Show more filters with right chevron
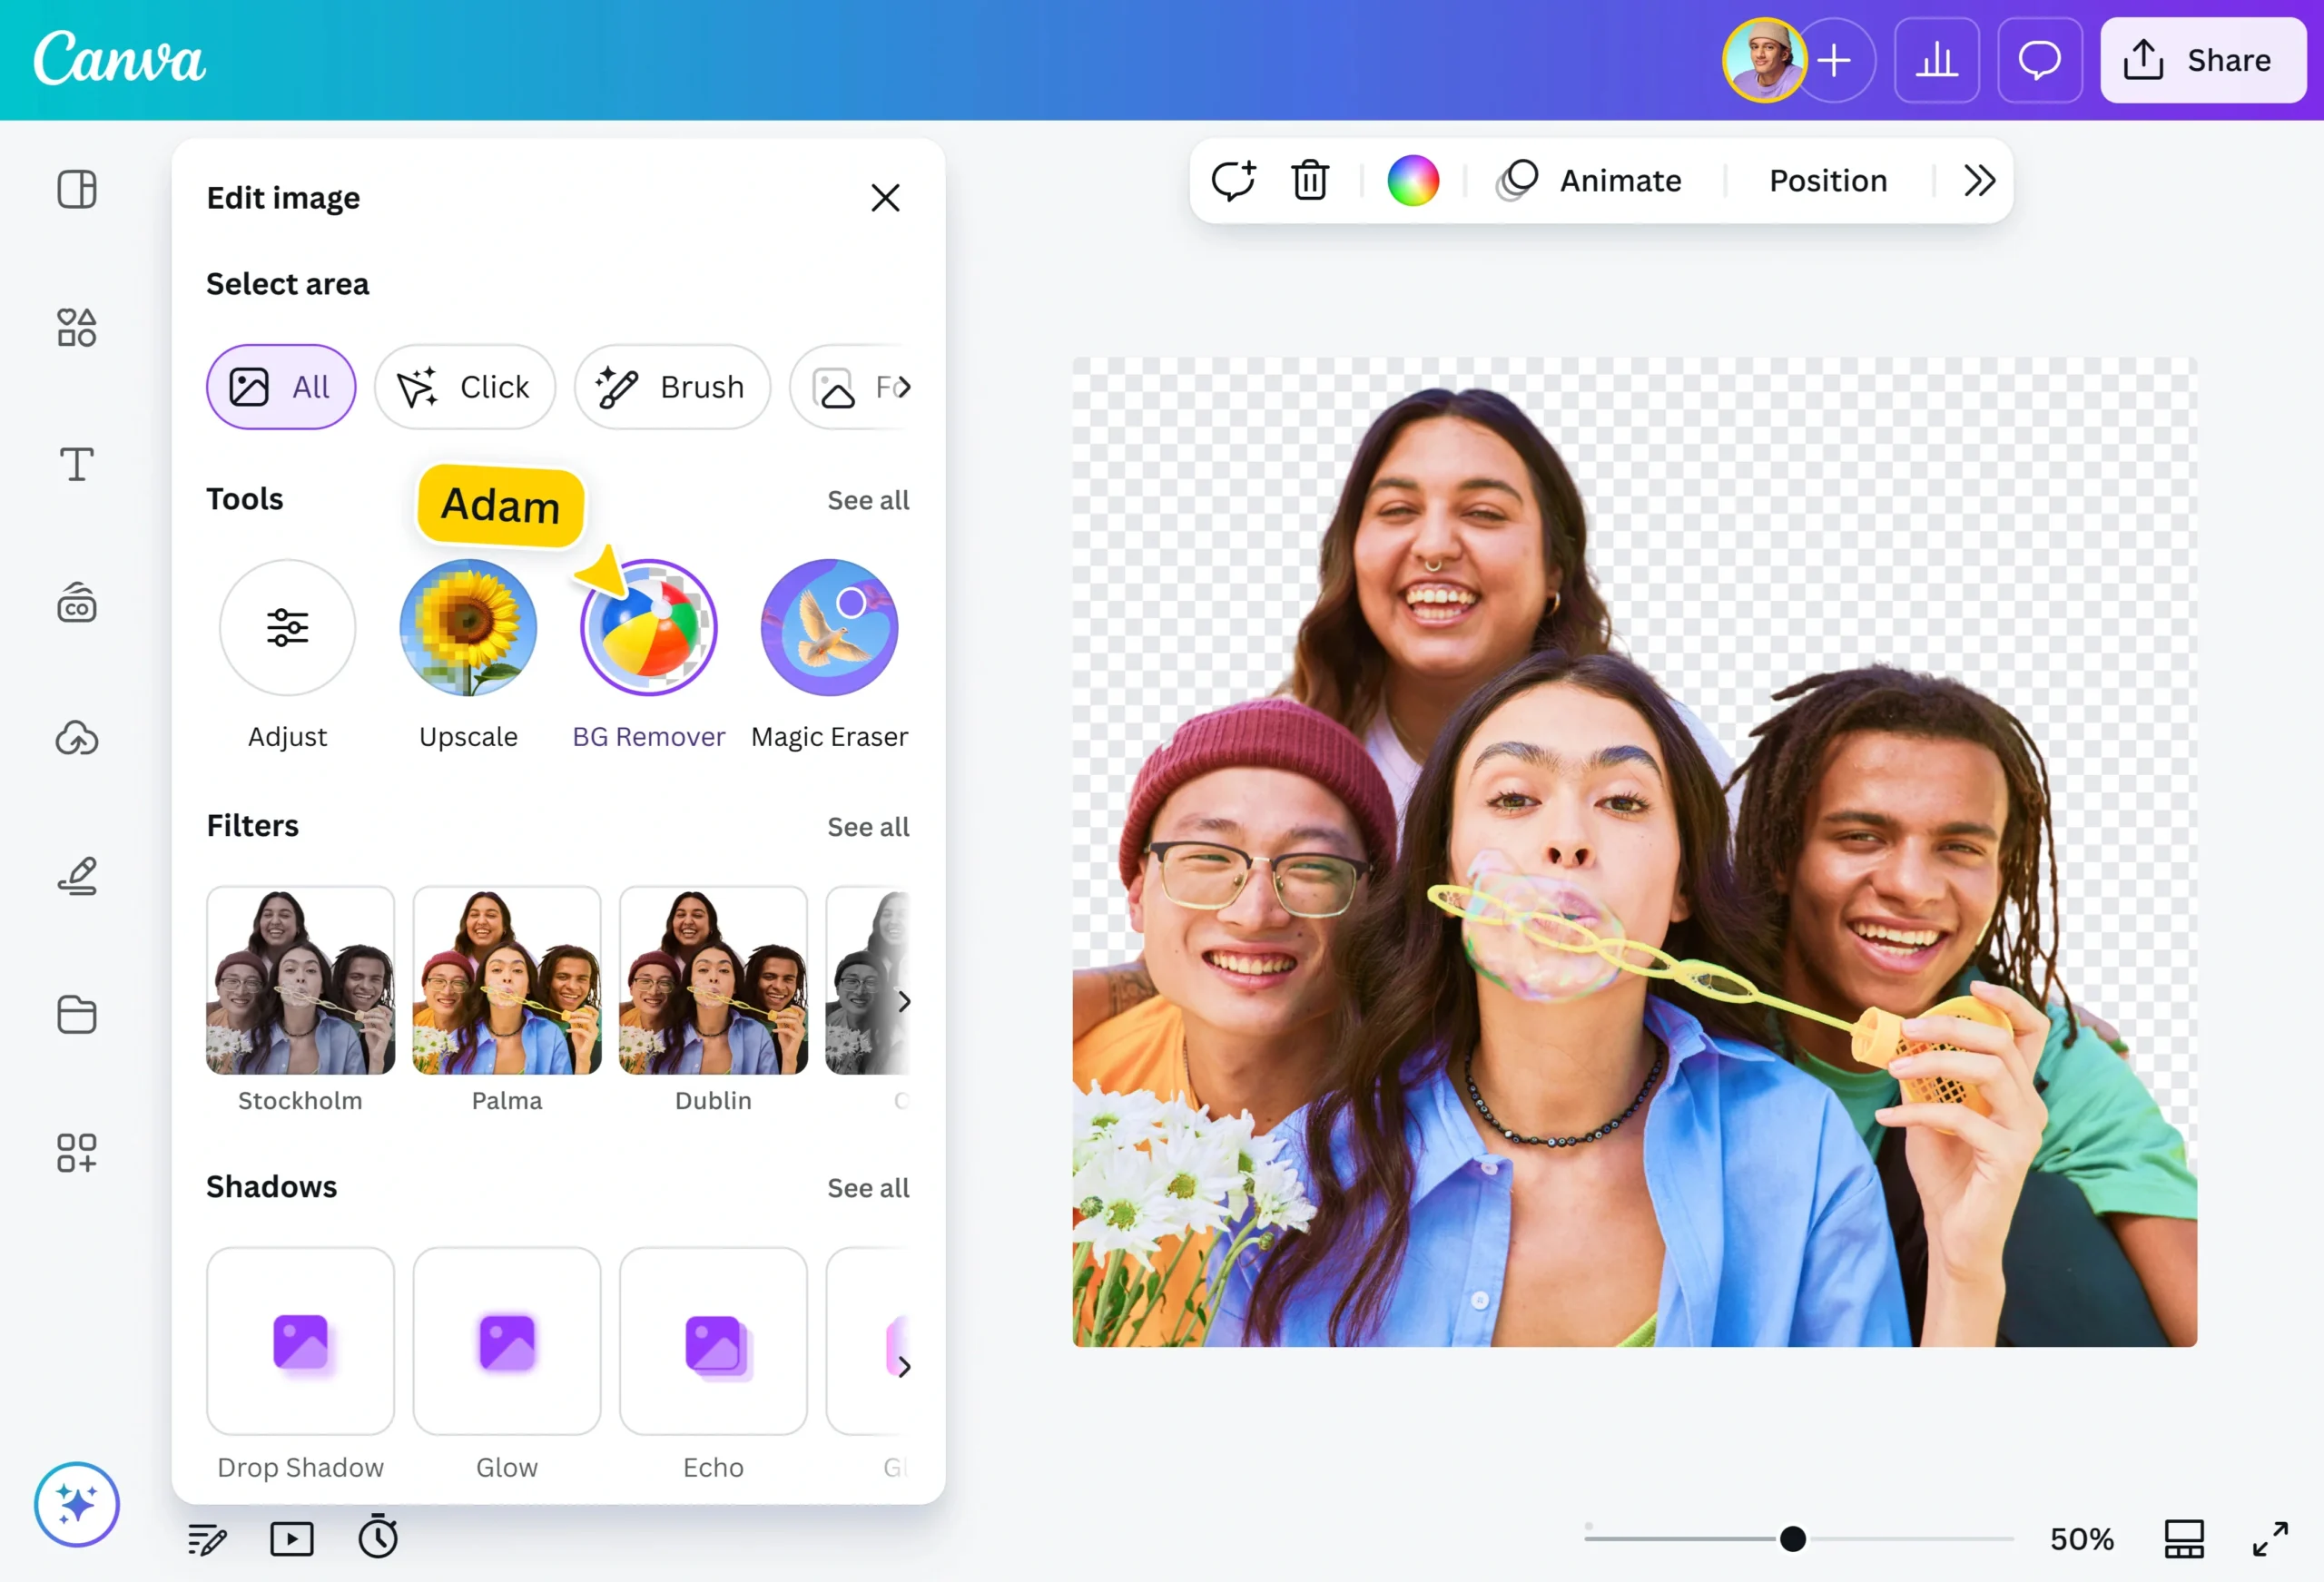2324x1582 pixels. 903,1001
